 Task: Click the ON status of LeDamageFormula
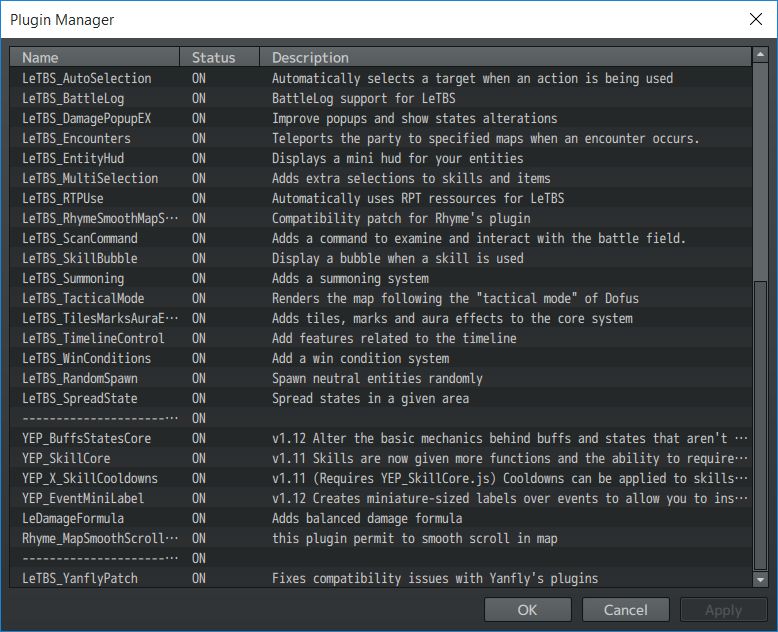199,518
